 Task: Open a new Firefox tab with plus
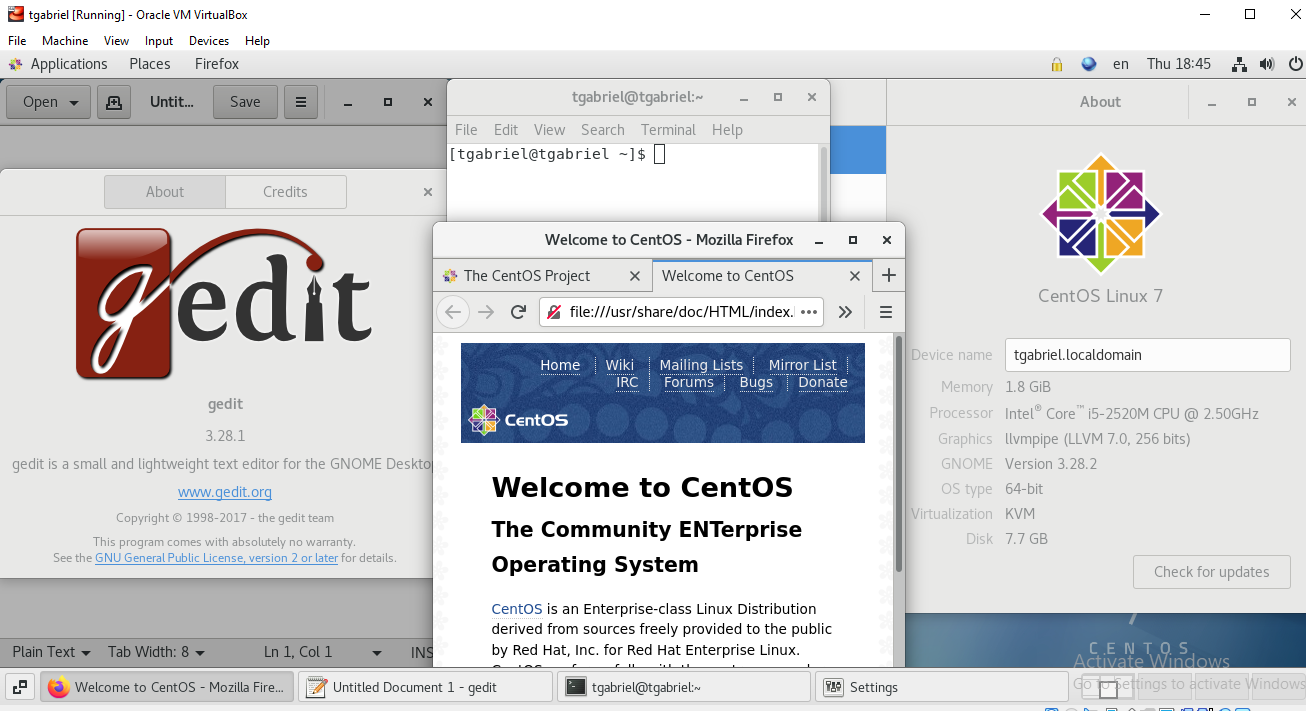pos(888,275)
